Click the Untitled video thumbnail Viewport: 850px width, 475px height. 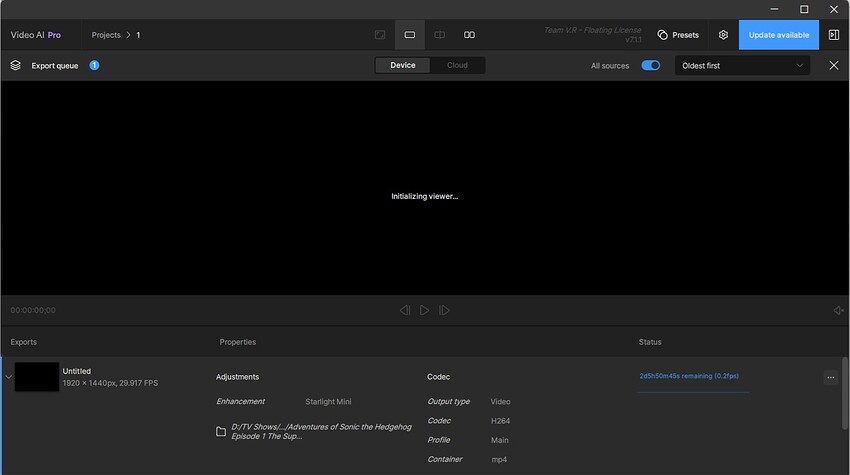37,377
